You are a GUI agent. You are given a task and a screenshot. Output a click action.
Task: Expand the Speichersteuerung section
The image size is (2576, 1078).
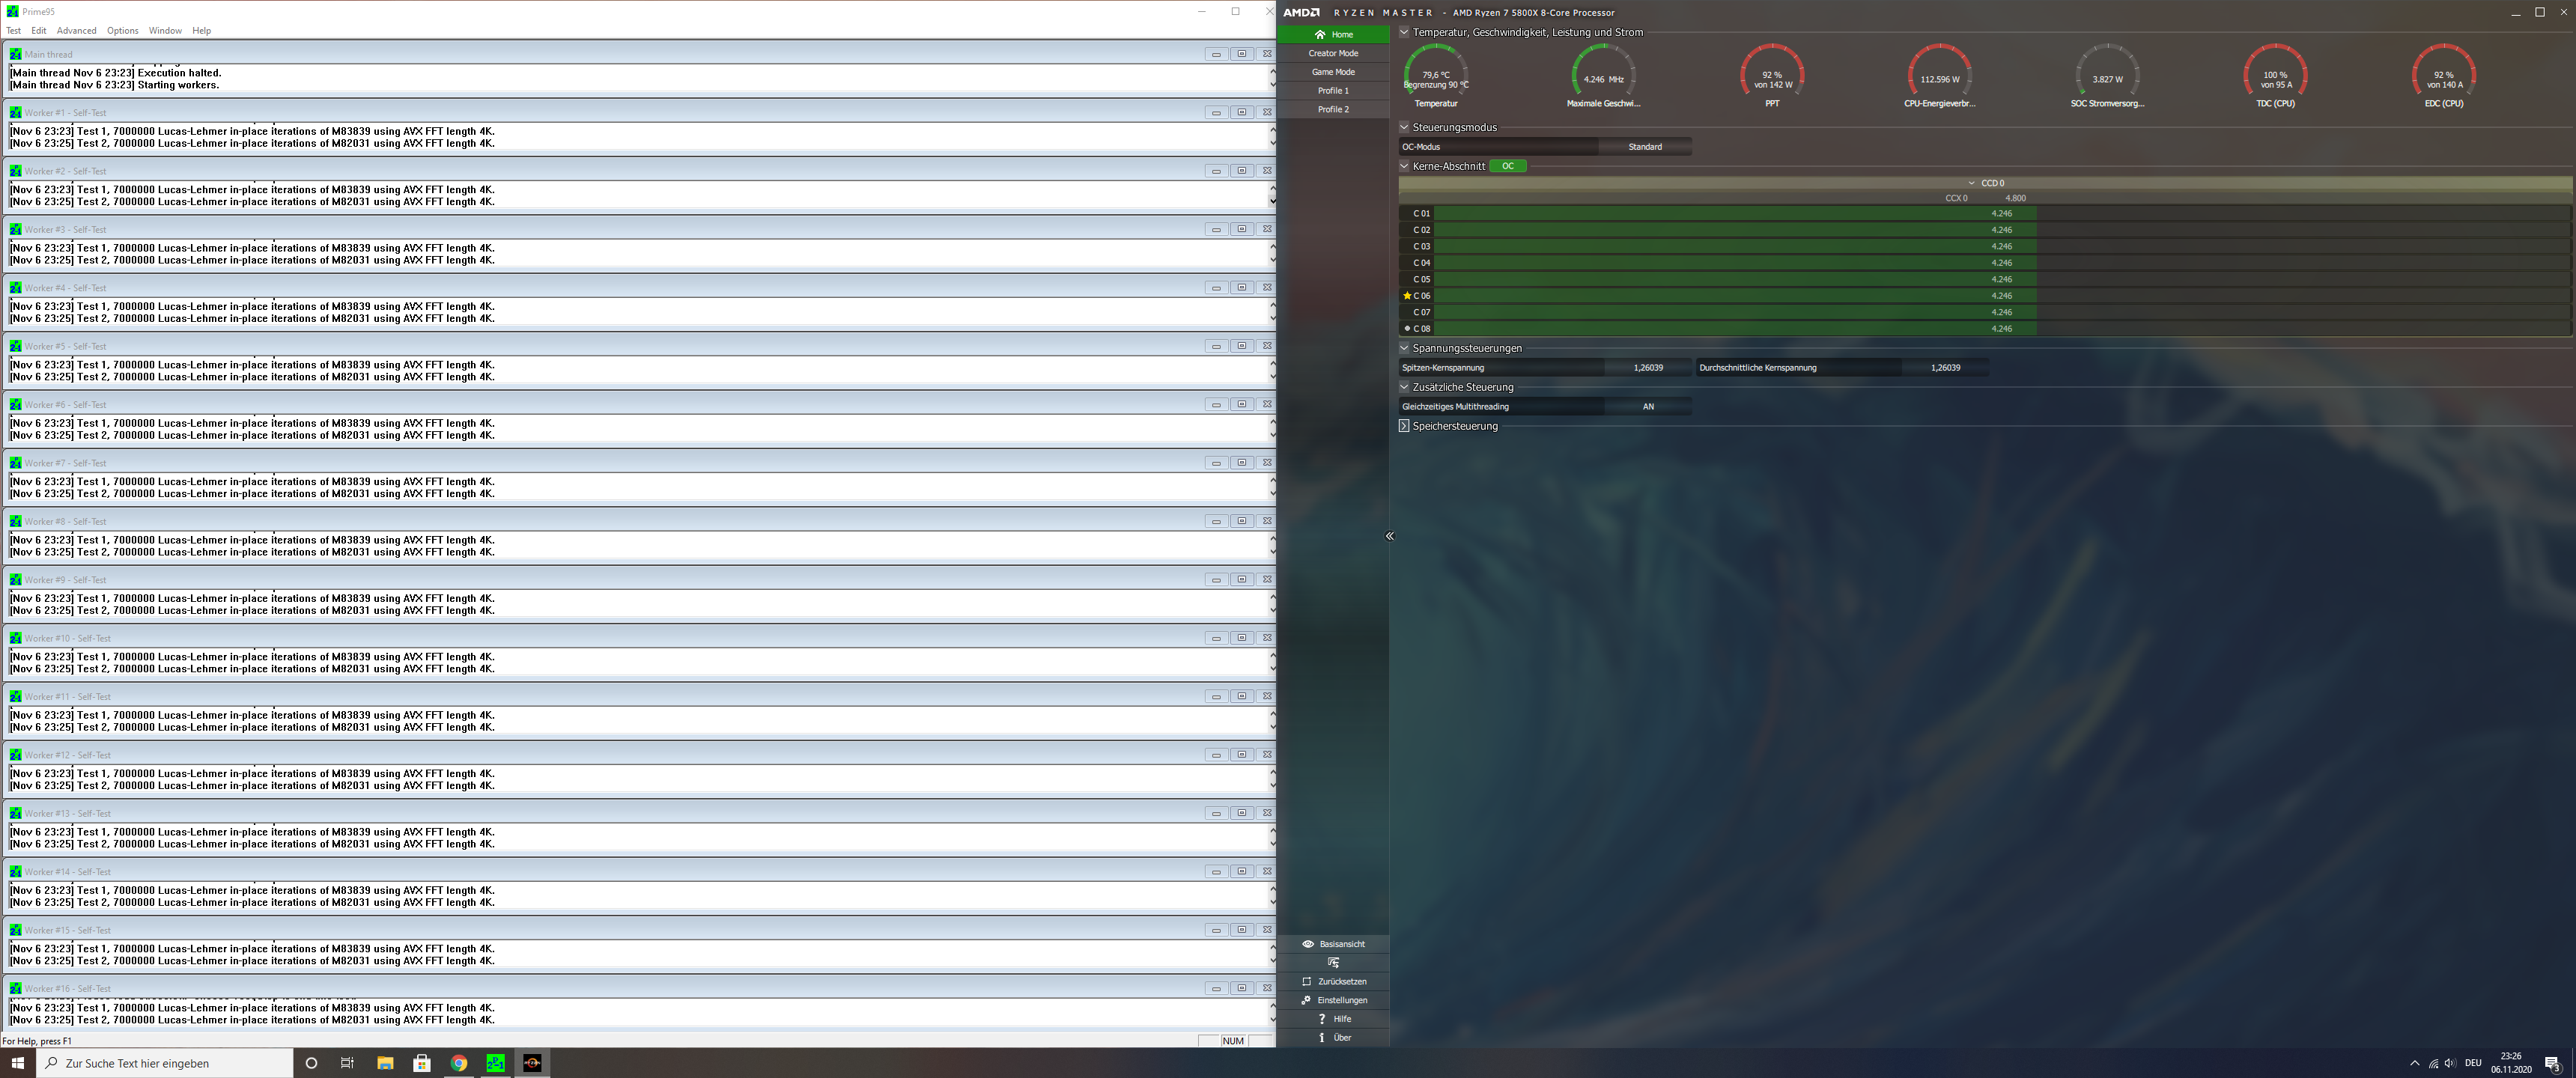click(x=1404, y=426)
